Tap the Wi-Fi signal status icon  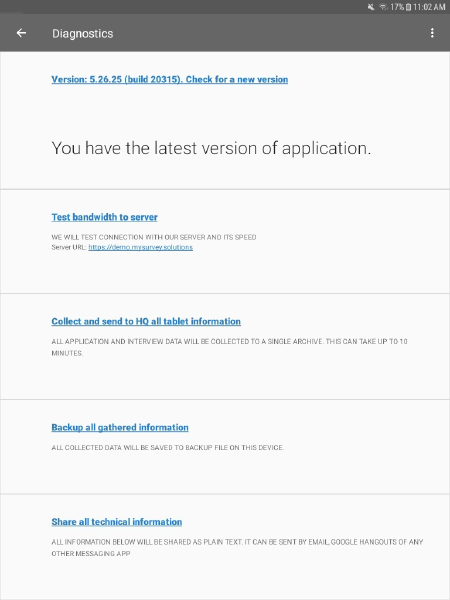tap(383, 7)
